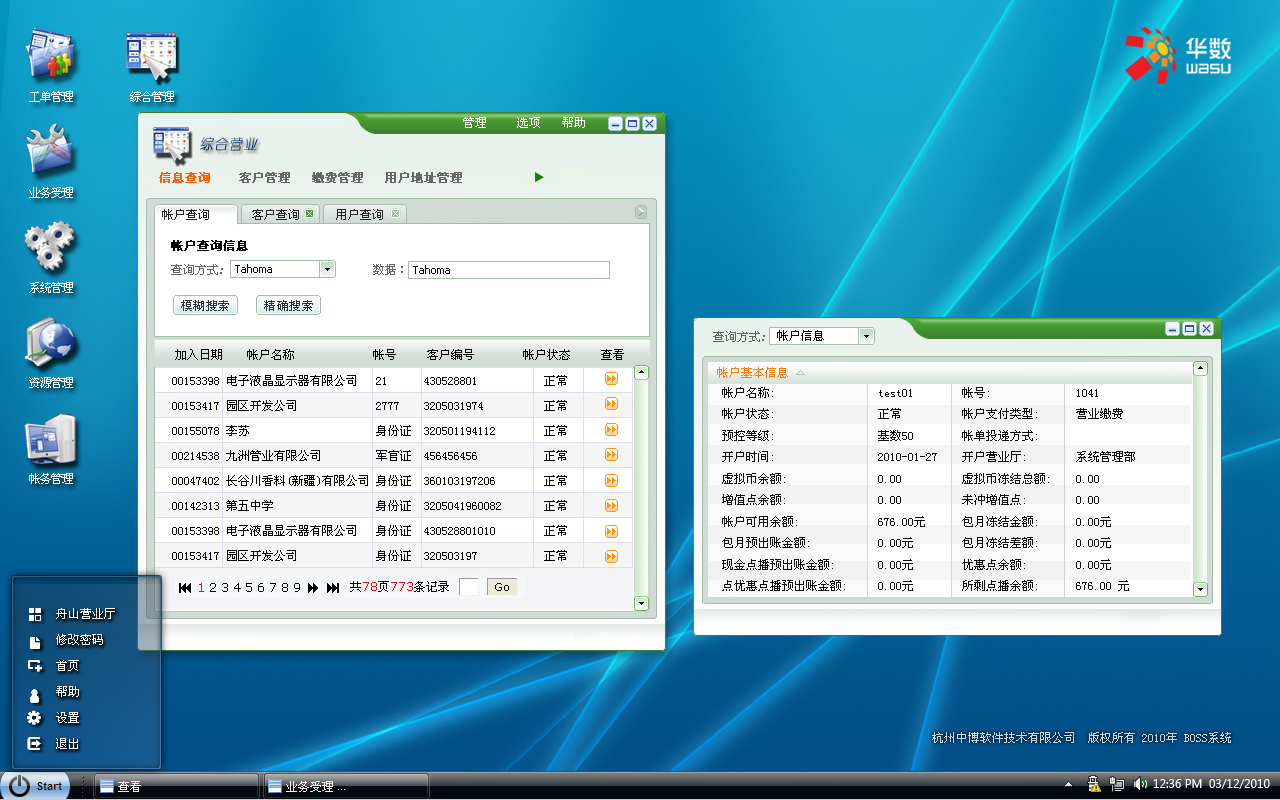Click the volume icon in system tray
1280x800 pixels.
1141,785
